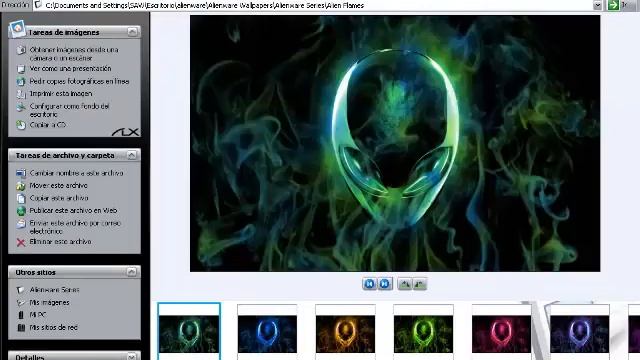This screenshot has width=640, height=360.
Task: Select orange alien head thumbnail
Action: coord(345,333)
